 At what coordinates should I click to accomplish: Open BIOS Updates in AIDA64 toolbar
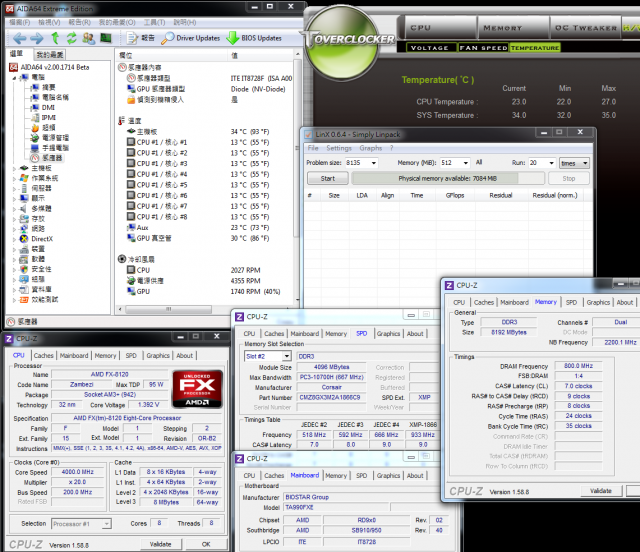click(x=254, y=38)
